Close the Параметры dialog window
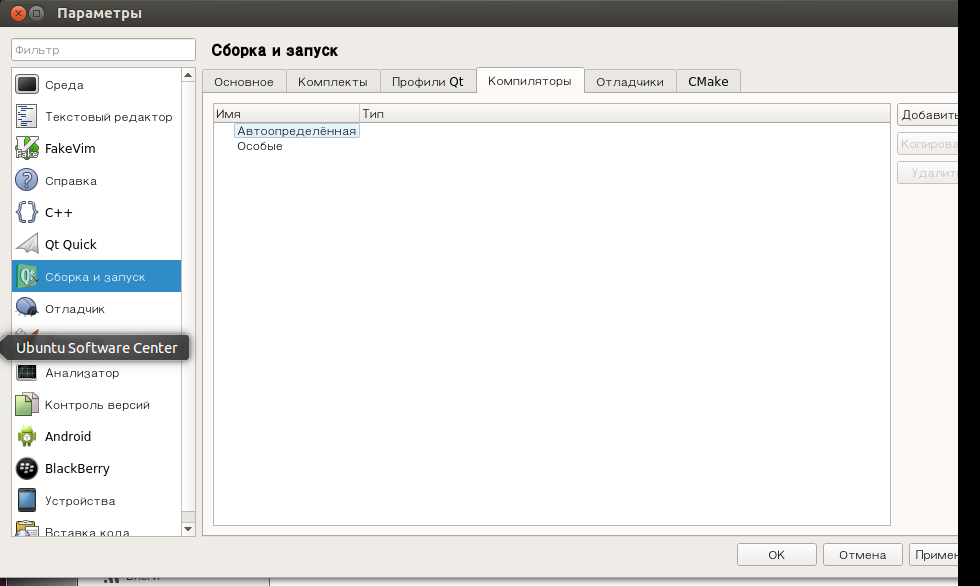 pos(18,13)
